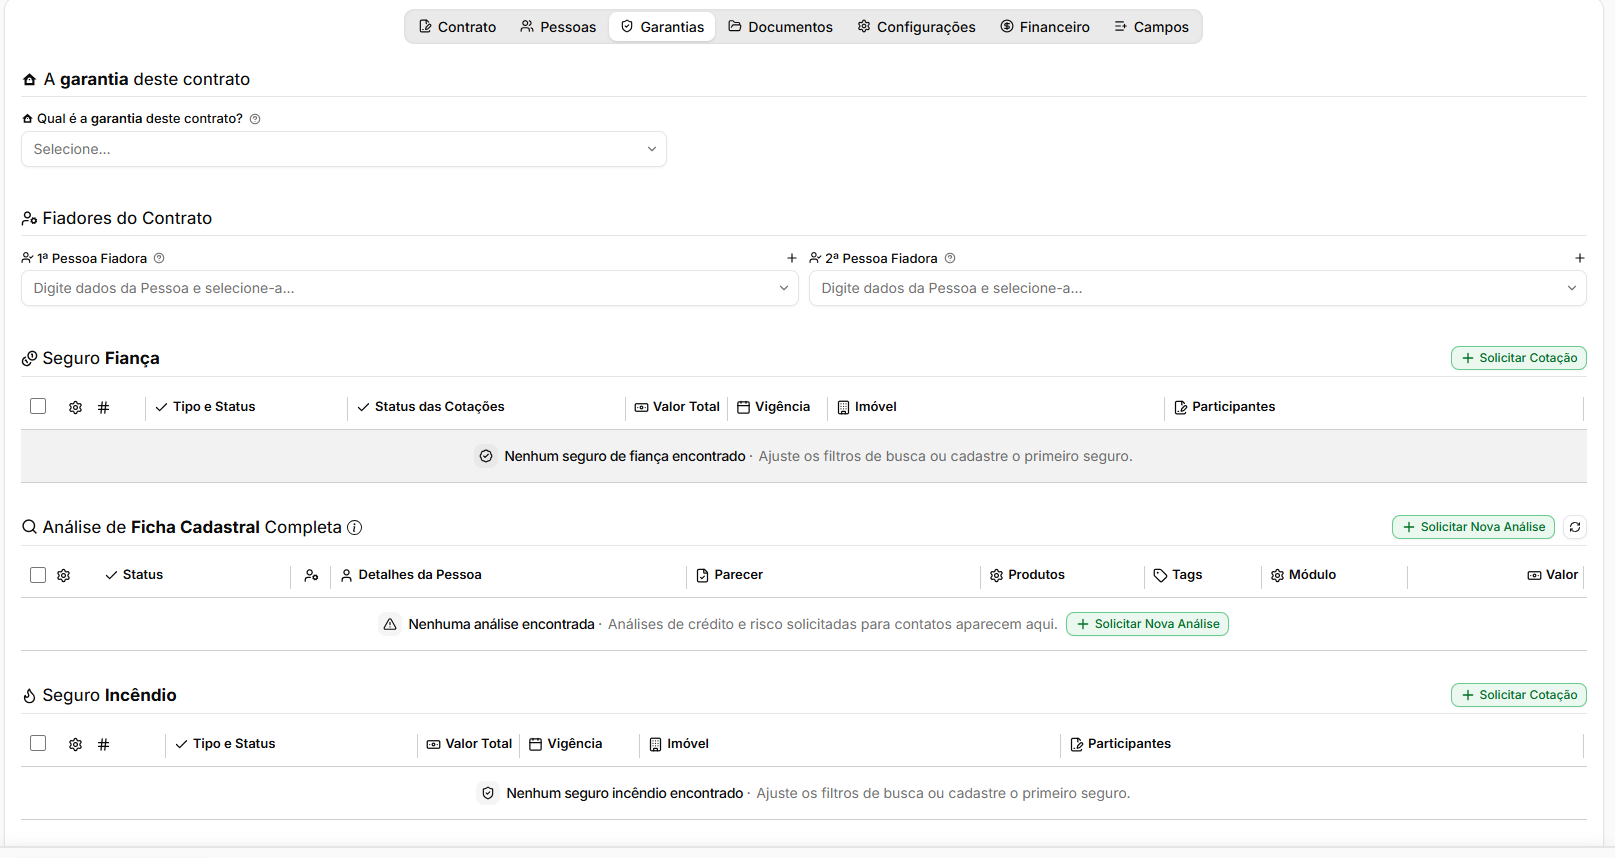
Task: Open the Campos tab
Action: coord(1151,27)
